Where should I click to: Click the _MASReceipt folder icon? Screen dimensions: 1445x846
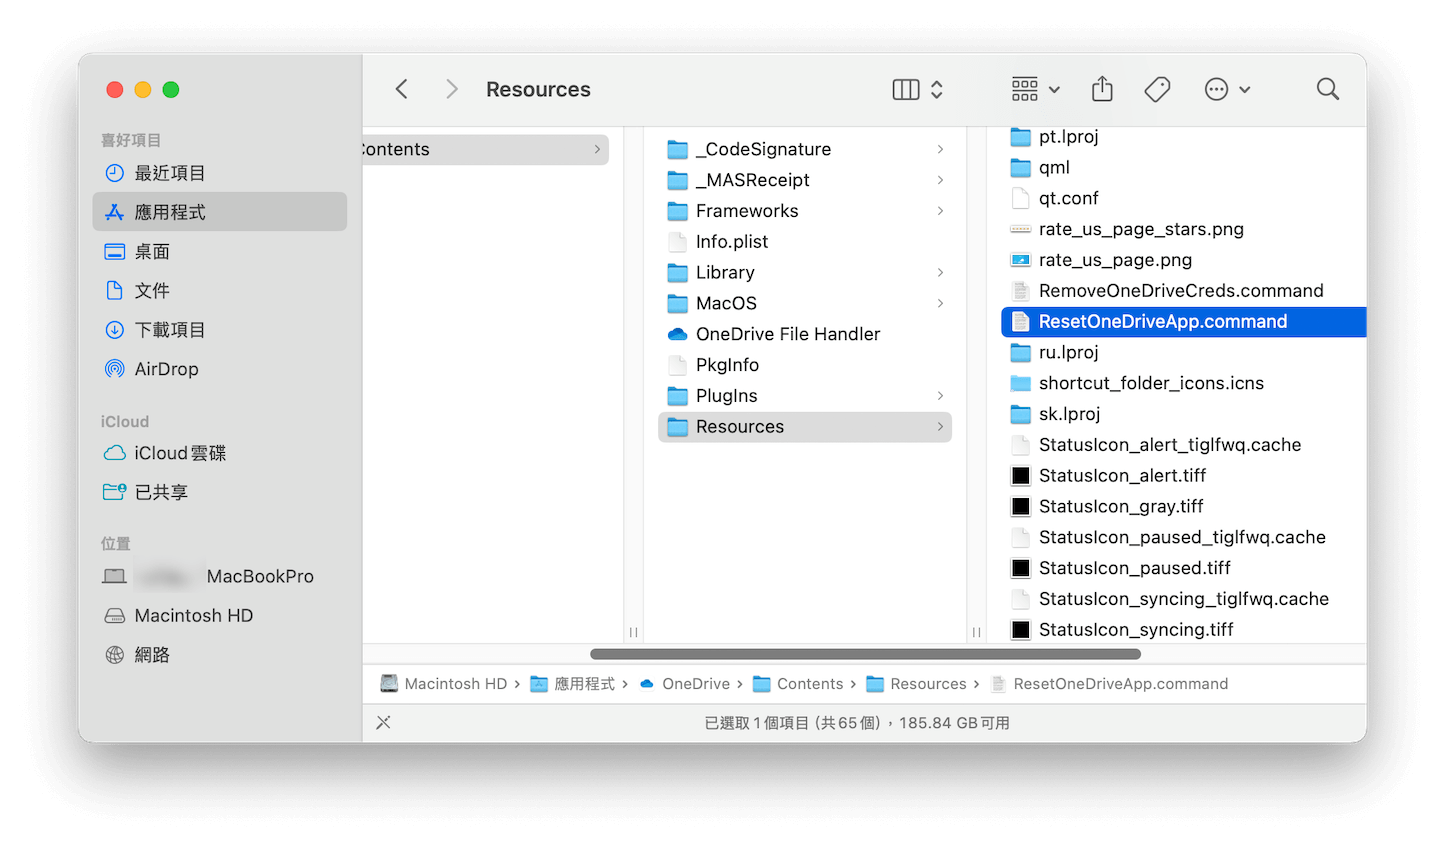678,180
